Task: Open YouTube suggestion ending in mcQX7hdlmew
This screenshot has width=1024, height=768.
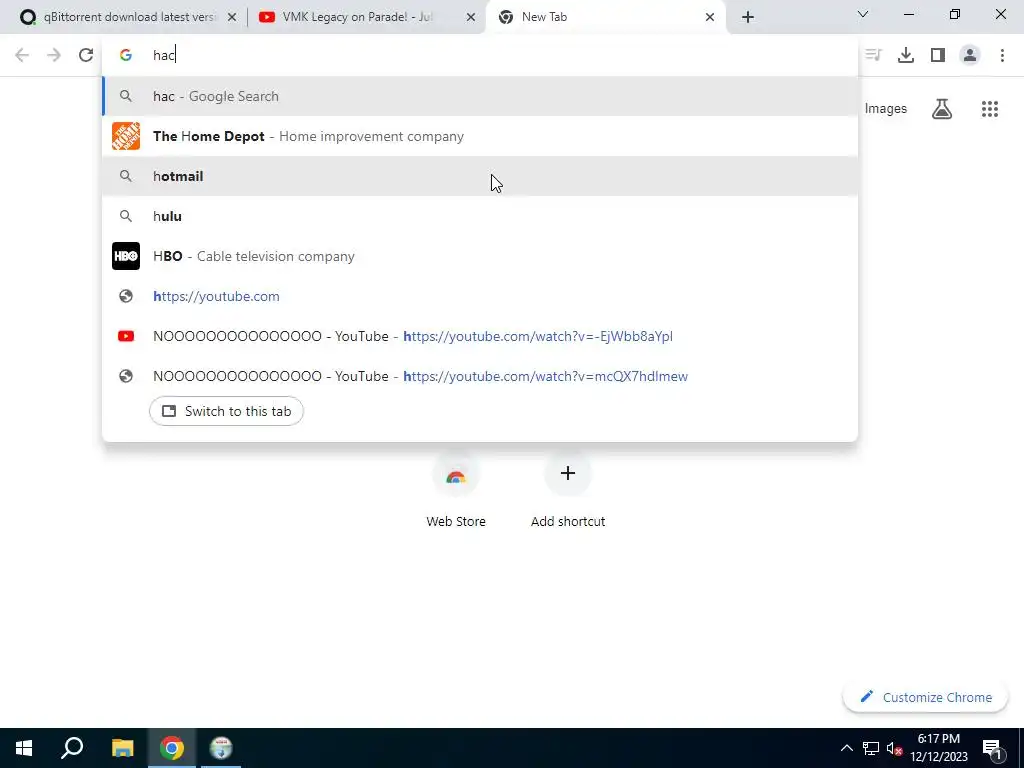Action: point(480,376)
